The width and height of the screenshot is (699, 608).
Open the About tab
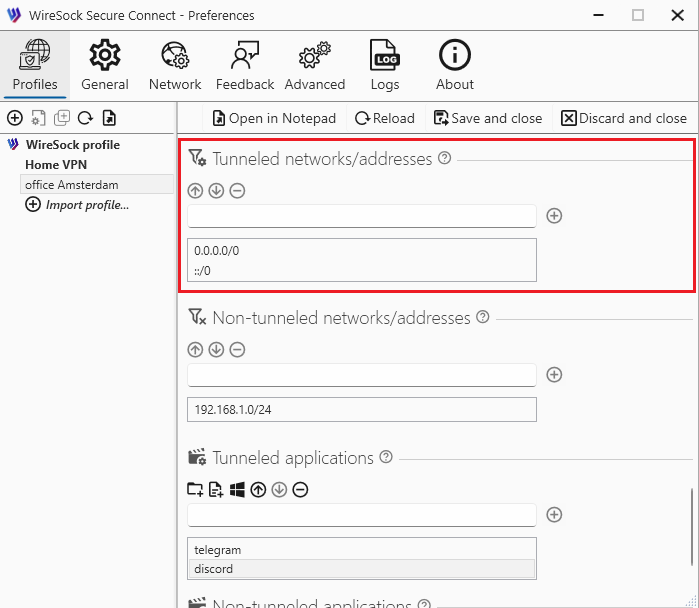(455, 65)
